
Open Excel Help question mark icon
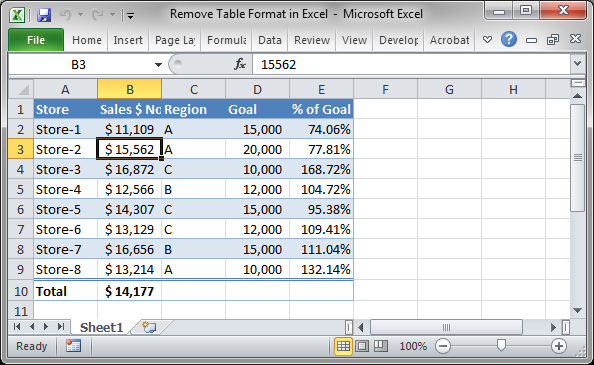(508, 39)
